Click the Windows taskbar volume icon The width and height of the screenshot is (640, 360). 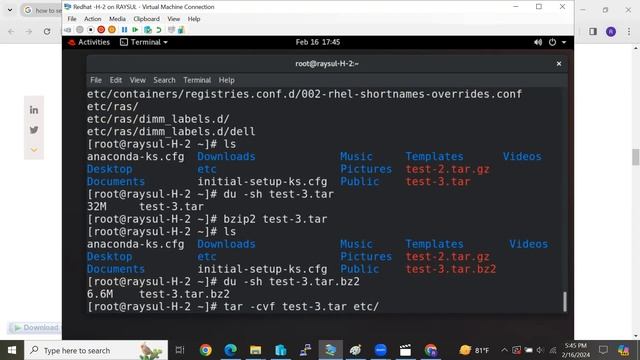click(540, 350)
